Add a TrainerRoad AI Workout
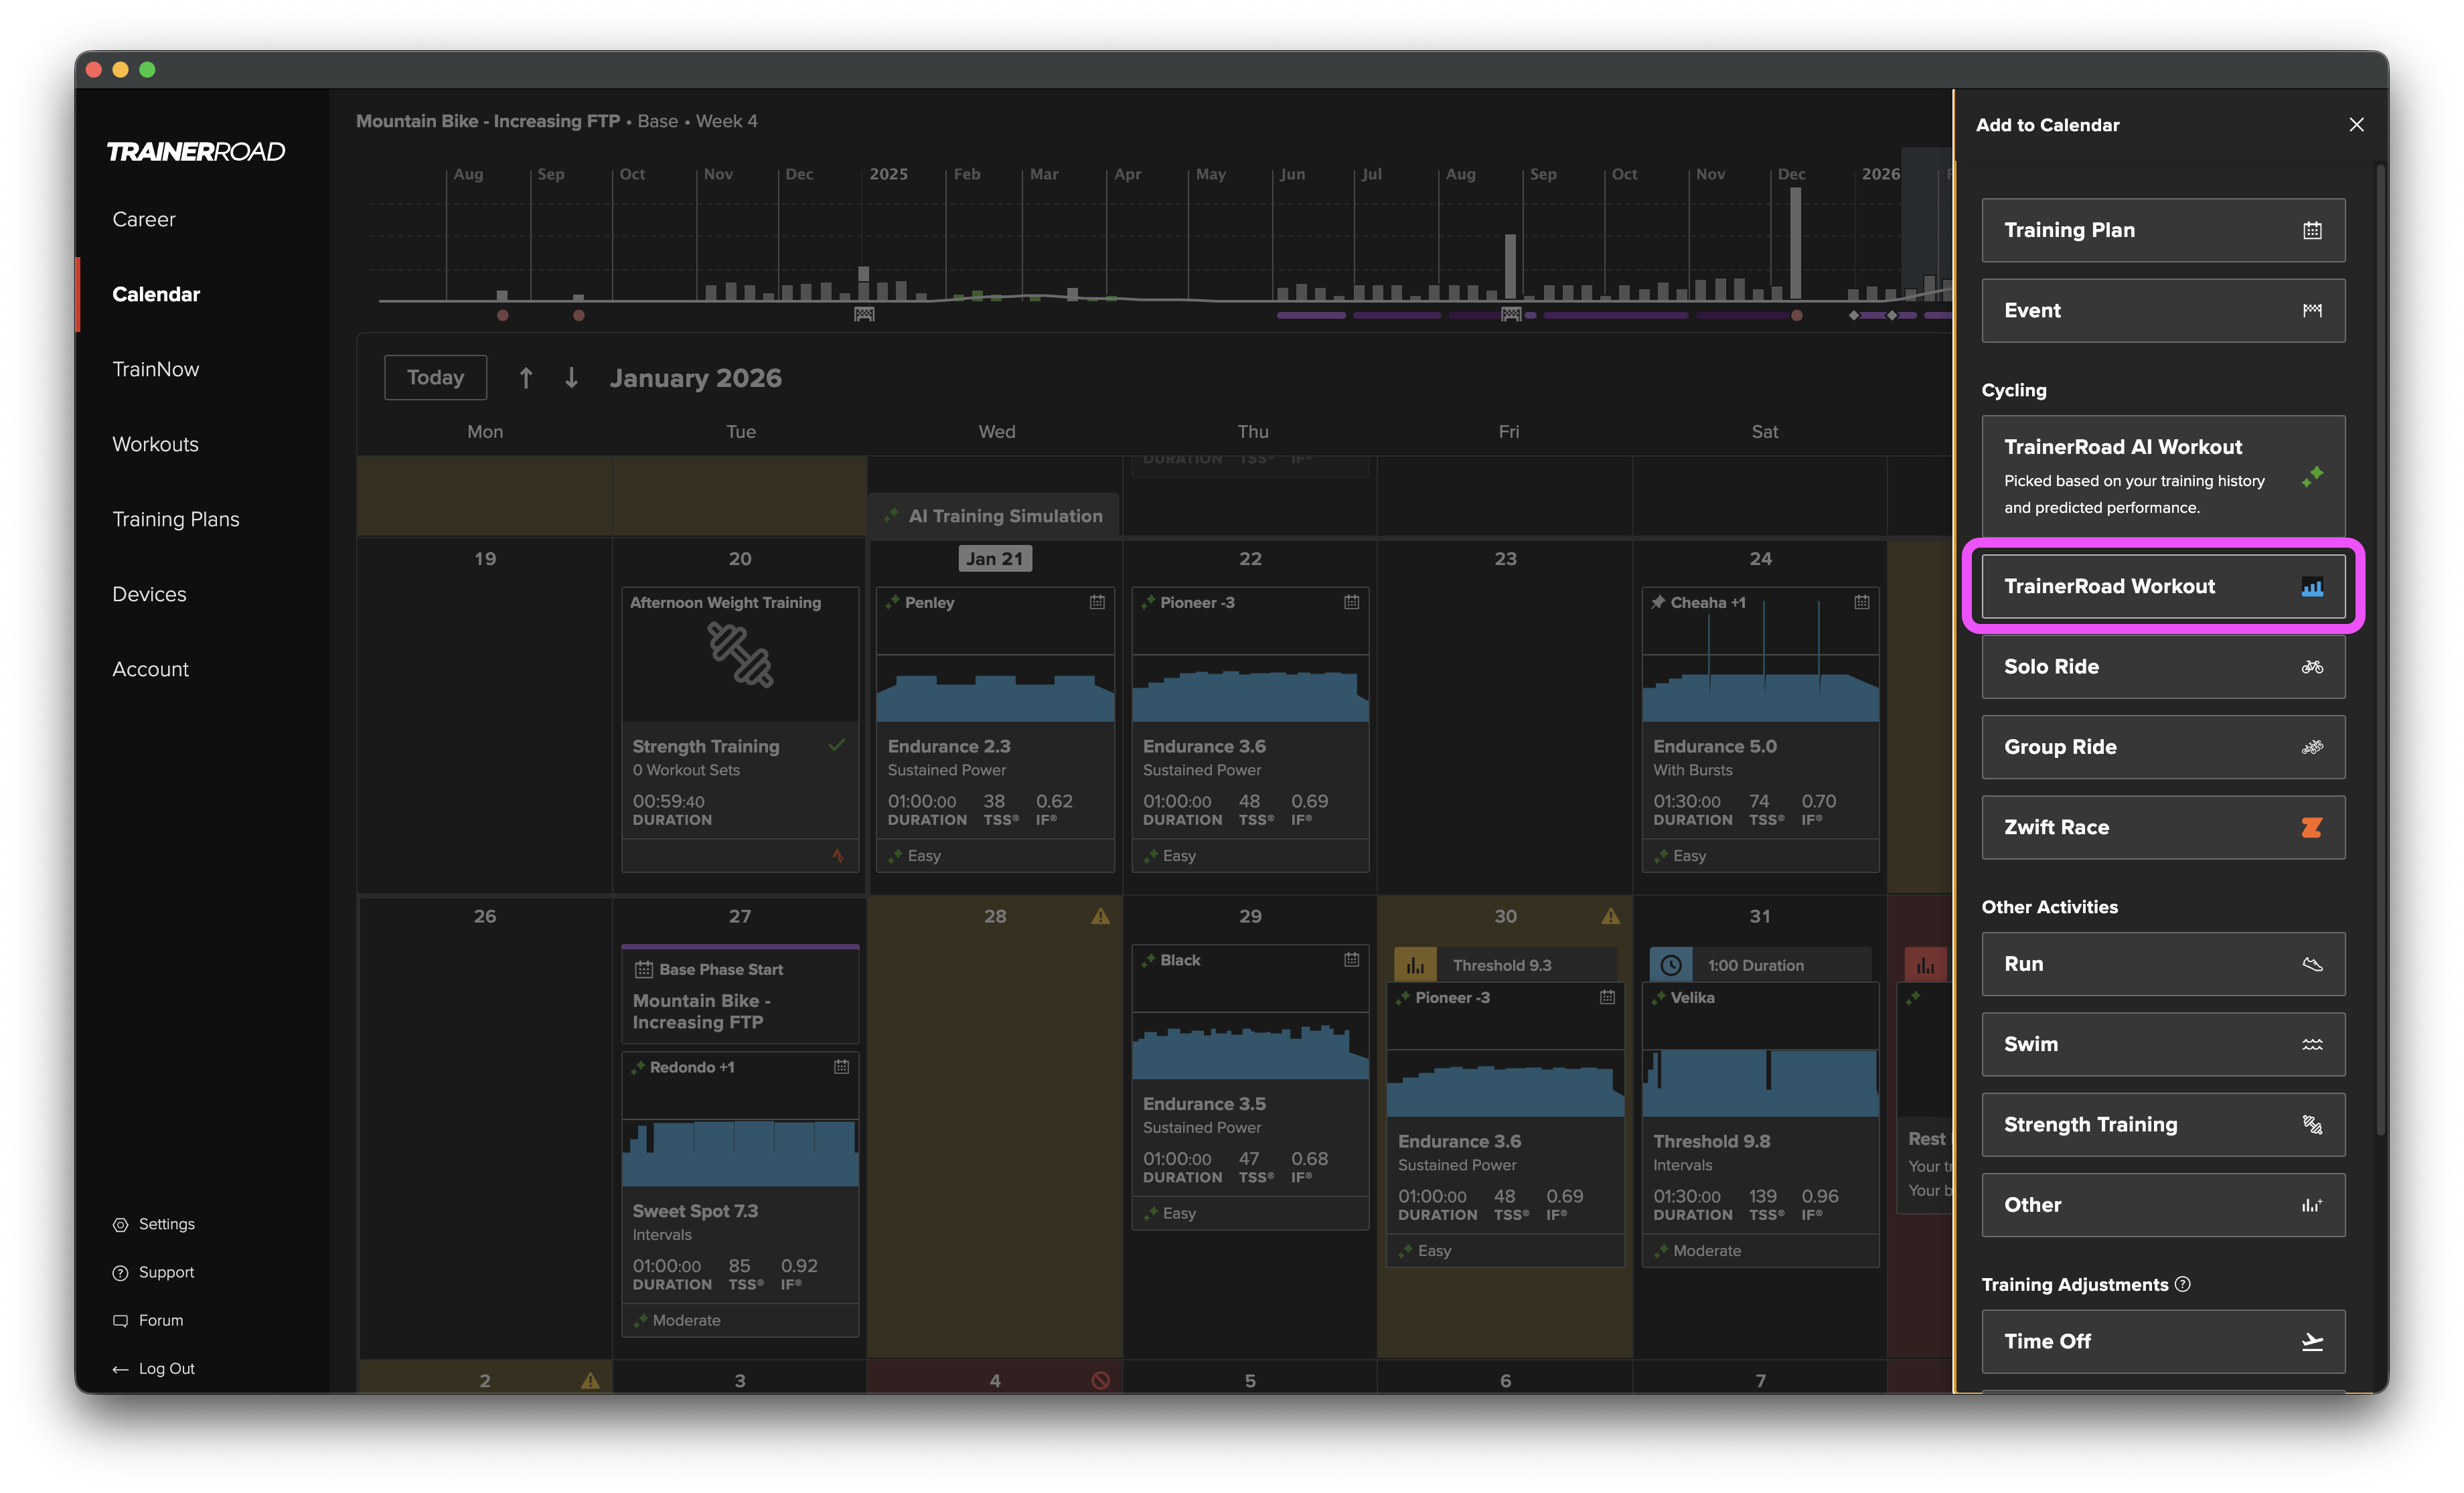 pos(2163,476)
